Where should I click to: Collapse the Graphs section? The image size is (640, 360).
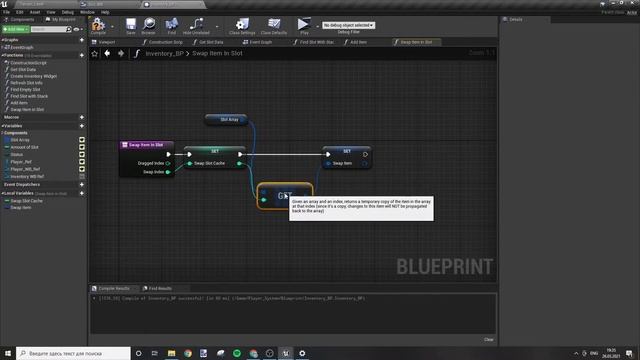tap(2, 40)
